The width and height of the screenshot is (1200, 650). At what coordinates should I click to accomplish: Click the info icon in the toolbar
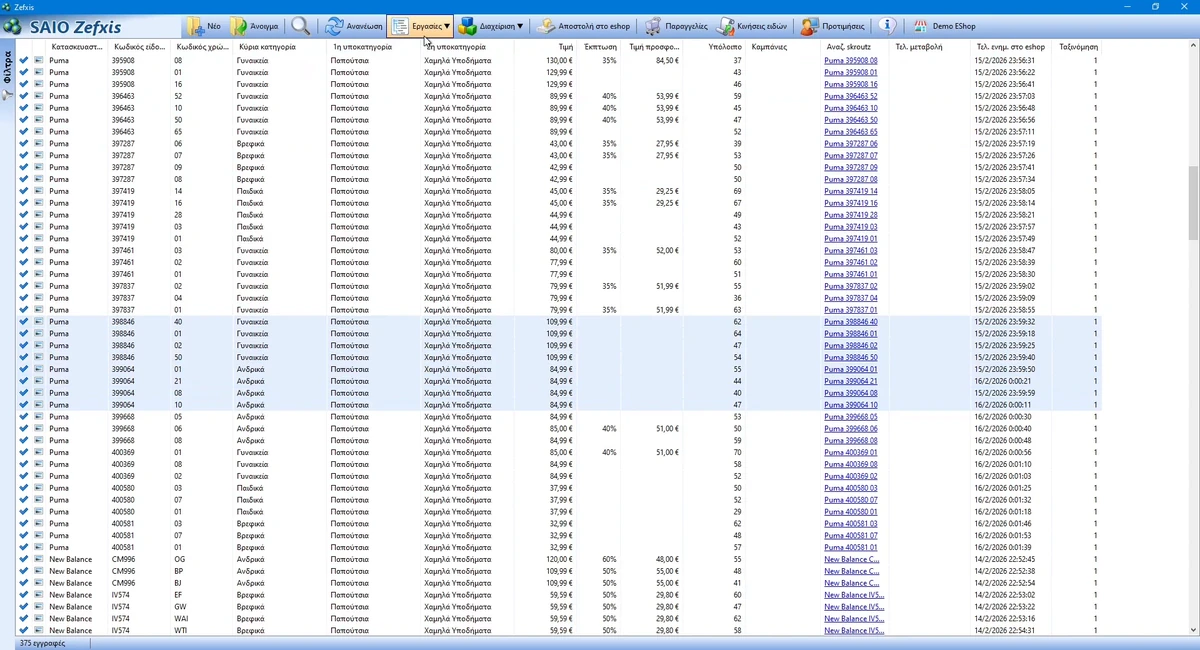pos(888,26)
